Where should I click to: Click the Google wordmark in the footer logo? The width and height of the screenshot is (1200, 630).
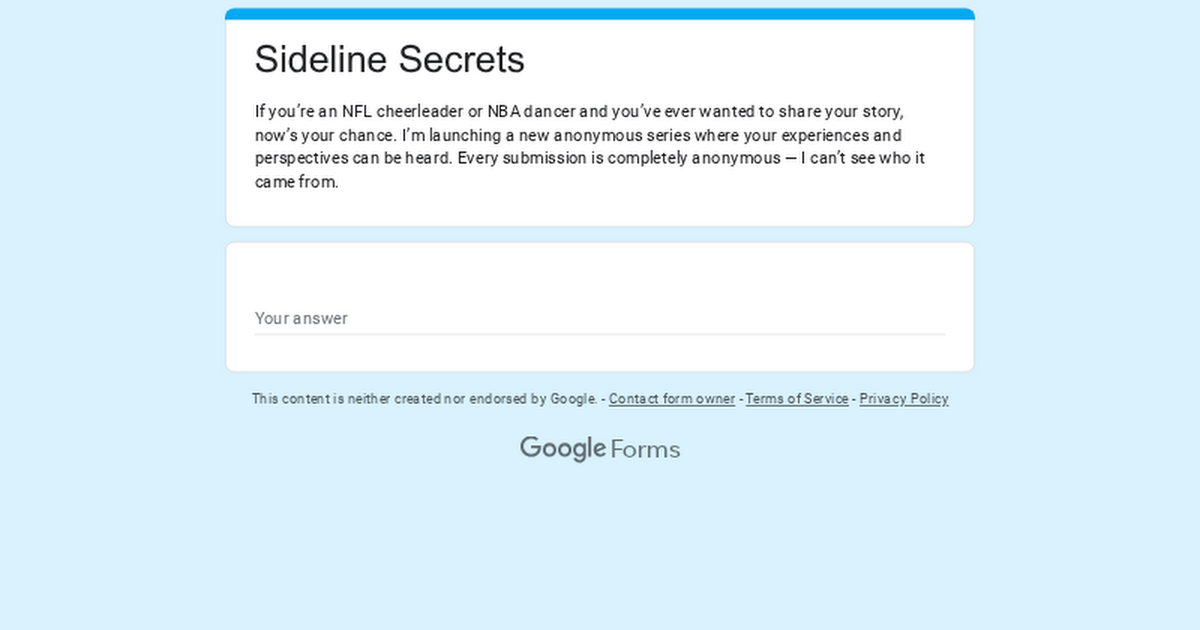[x=562, y=448]
